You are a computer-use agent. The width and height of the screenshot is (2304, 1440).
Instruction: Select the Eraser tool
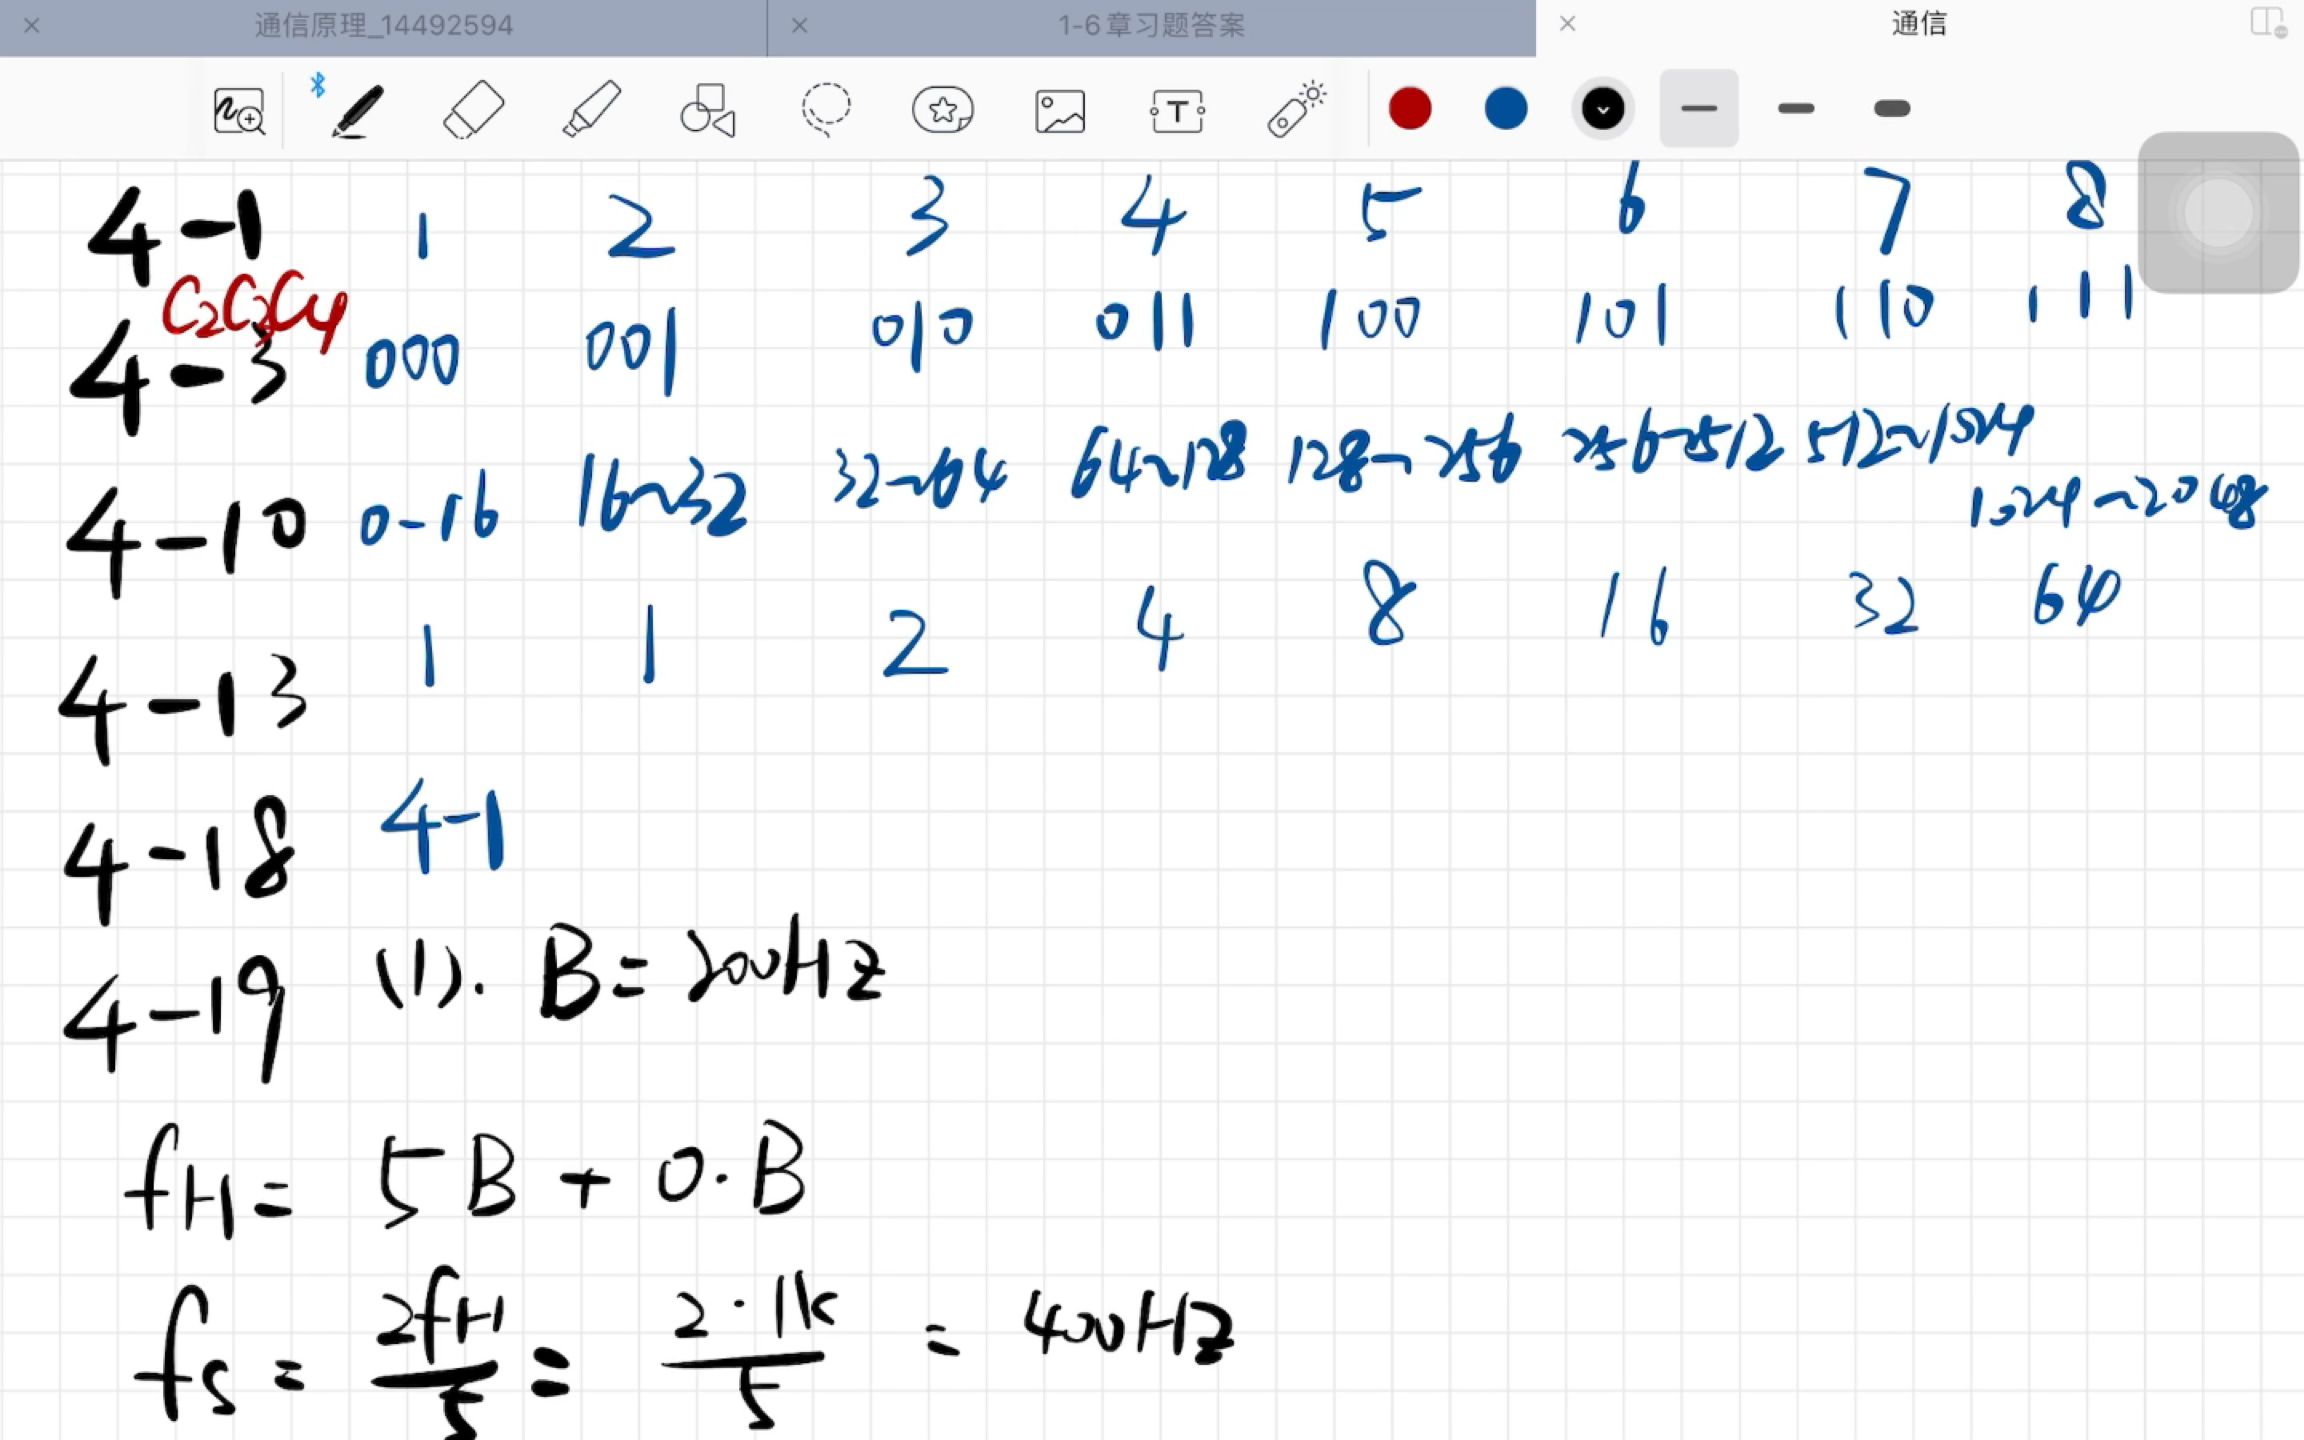pyautogui.click(x=473, y=110)
